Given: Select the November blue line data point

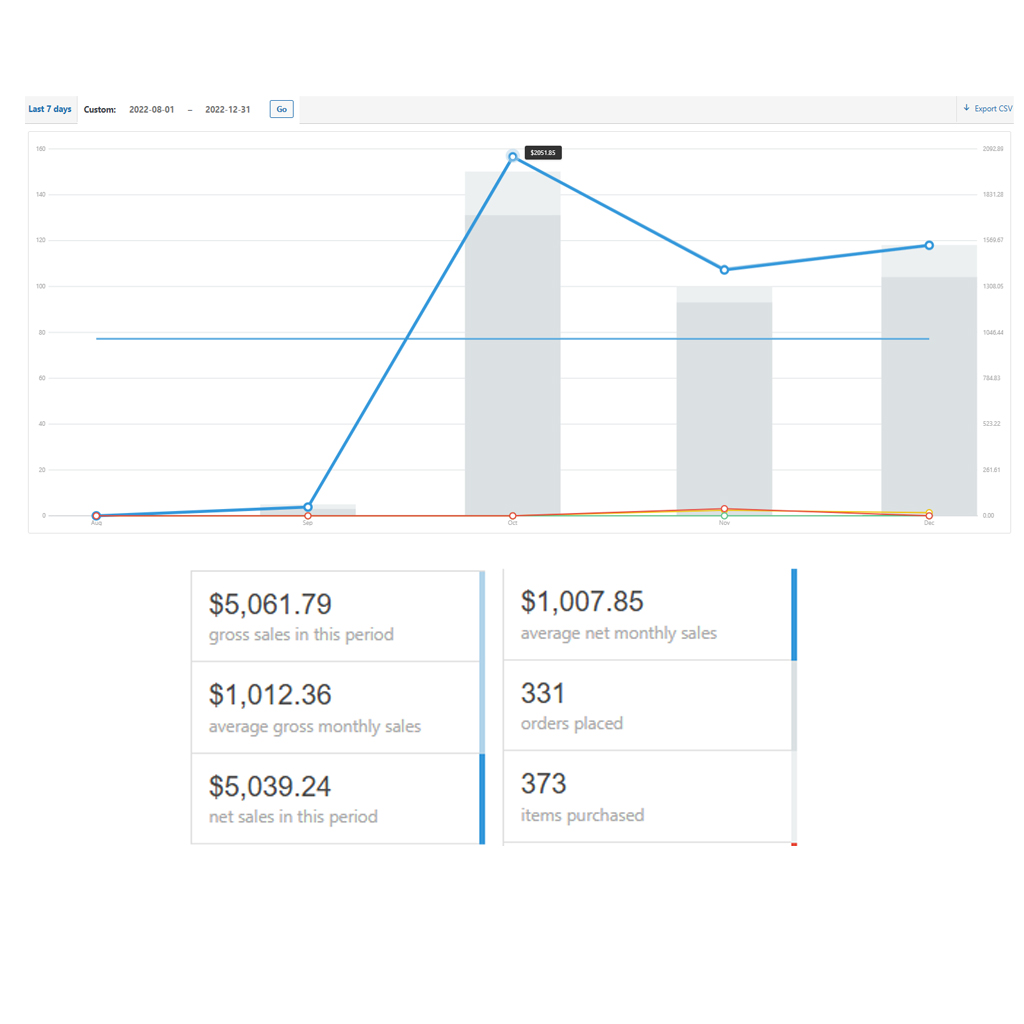Looking at the screenshot, I should point(725,270).
